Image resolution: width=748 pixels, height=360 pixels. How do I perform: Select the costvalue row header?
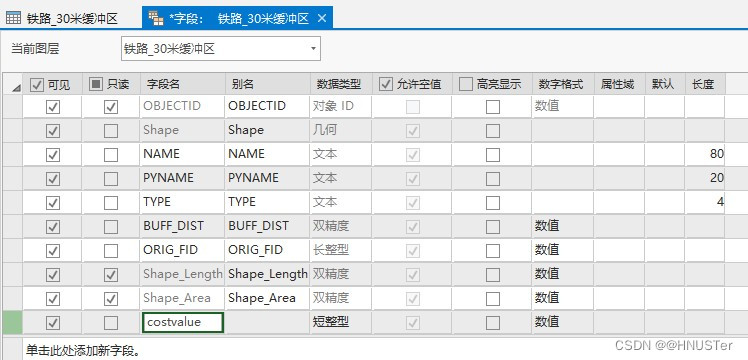coord(12,322)
